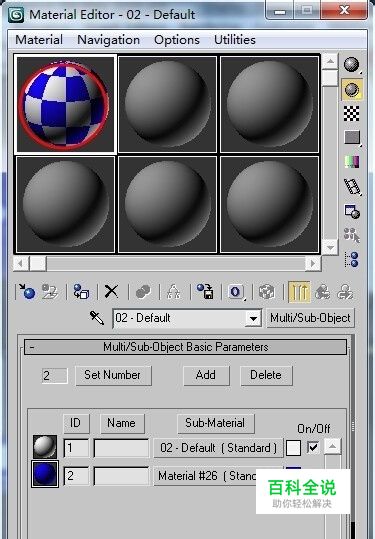Viewport: 375px width, 539px height.
Task: Uncheck the On/Off checkbox for sub-material 1
Action: (313, 447)
